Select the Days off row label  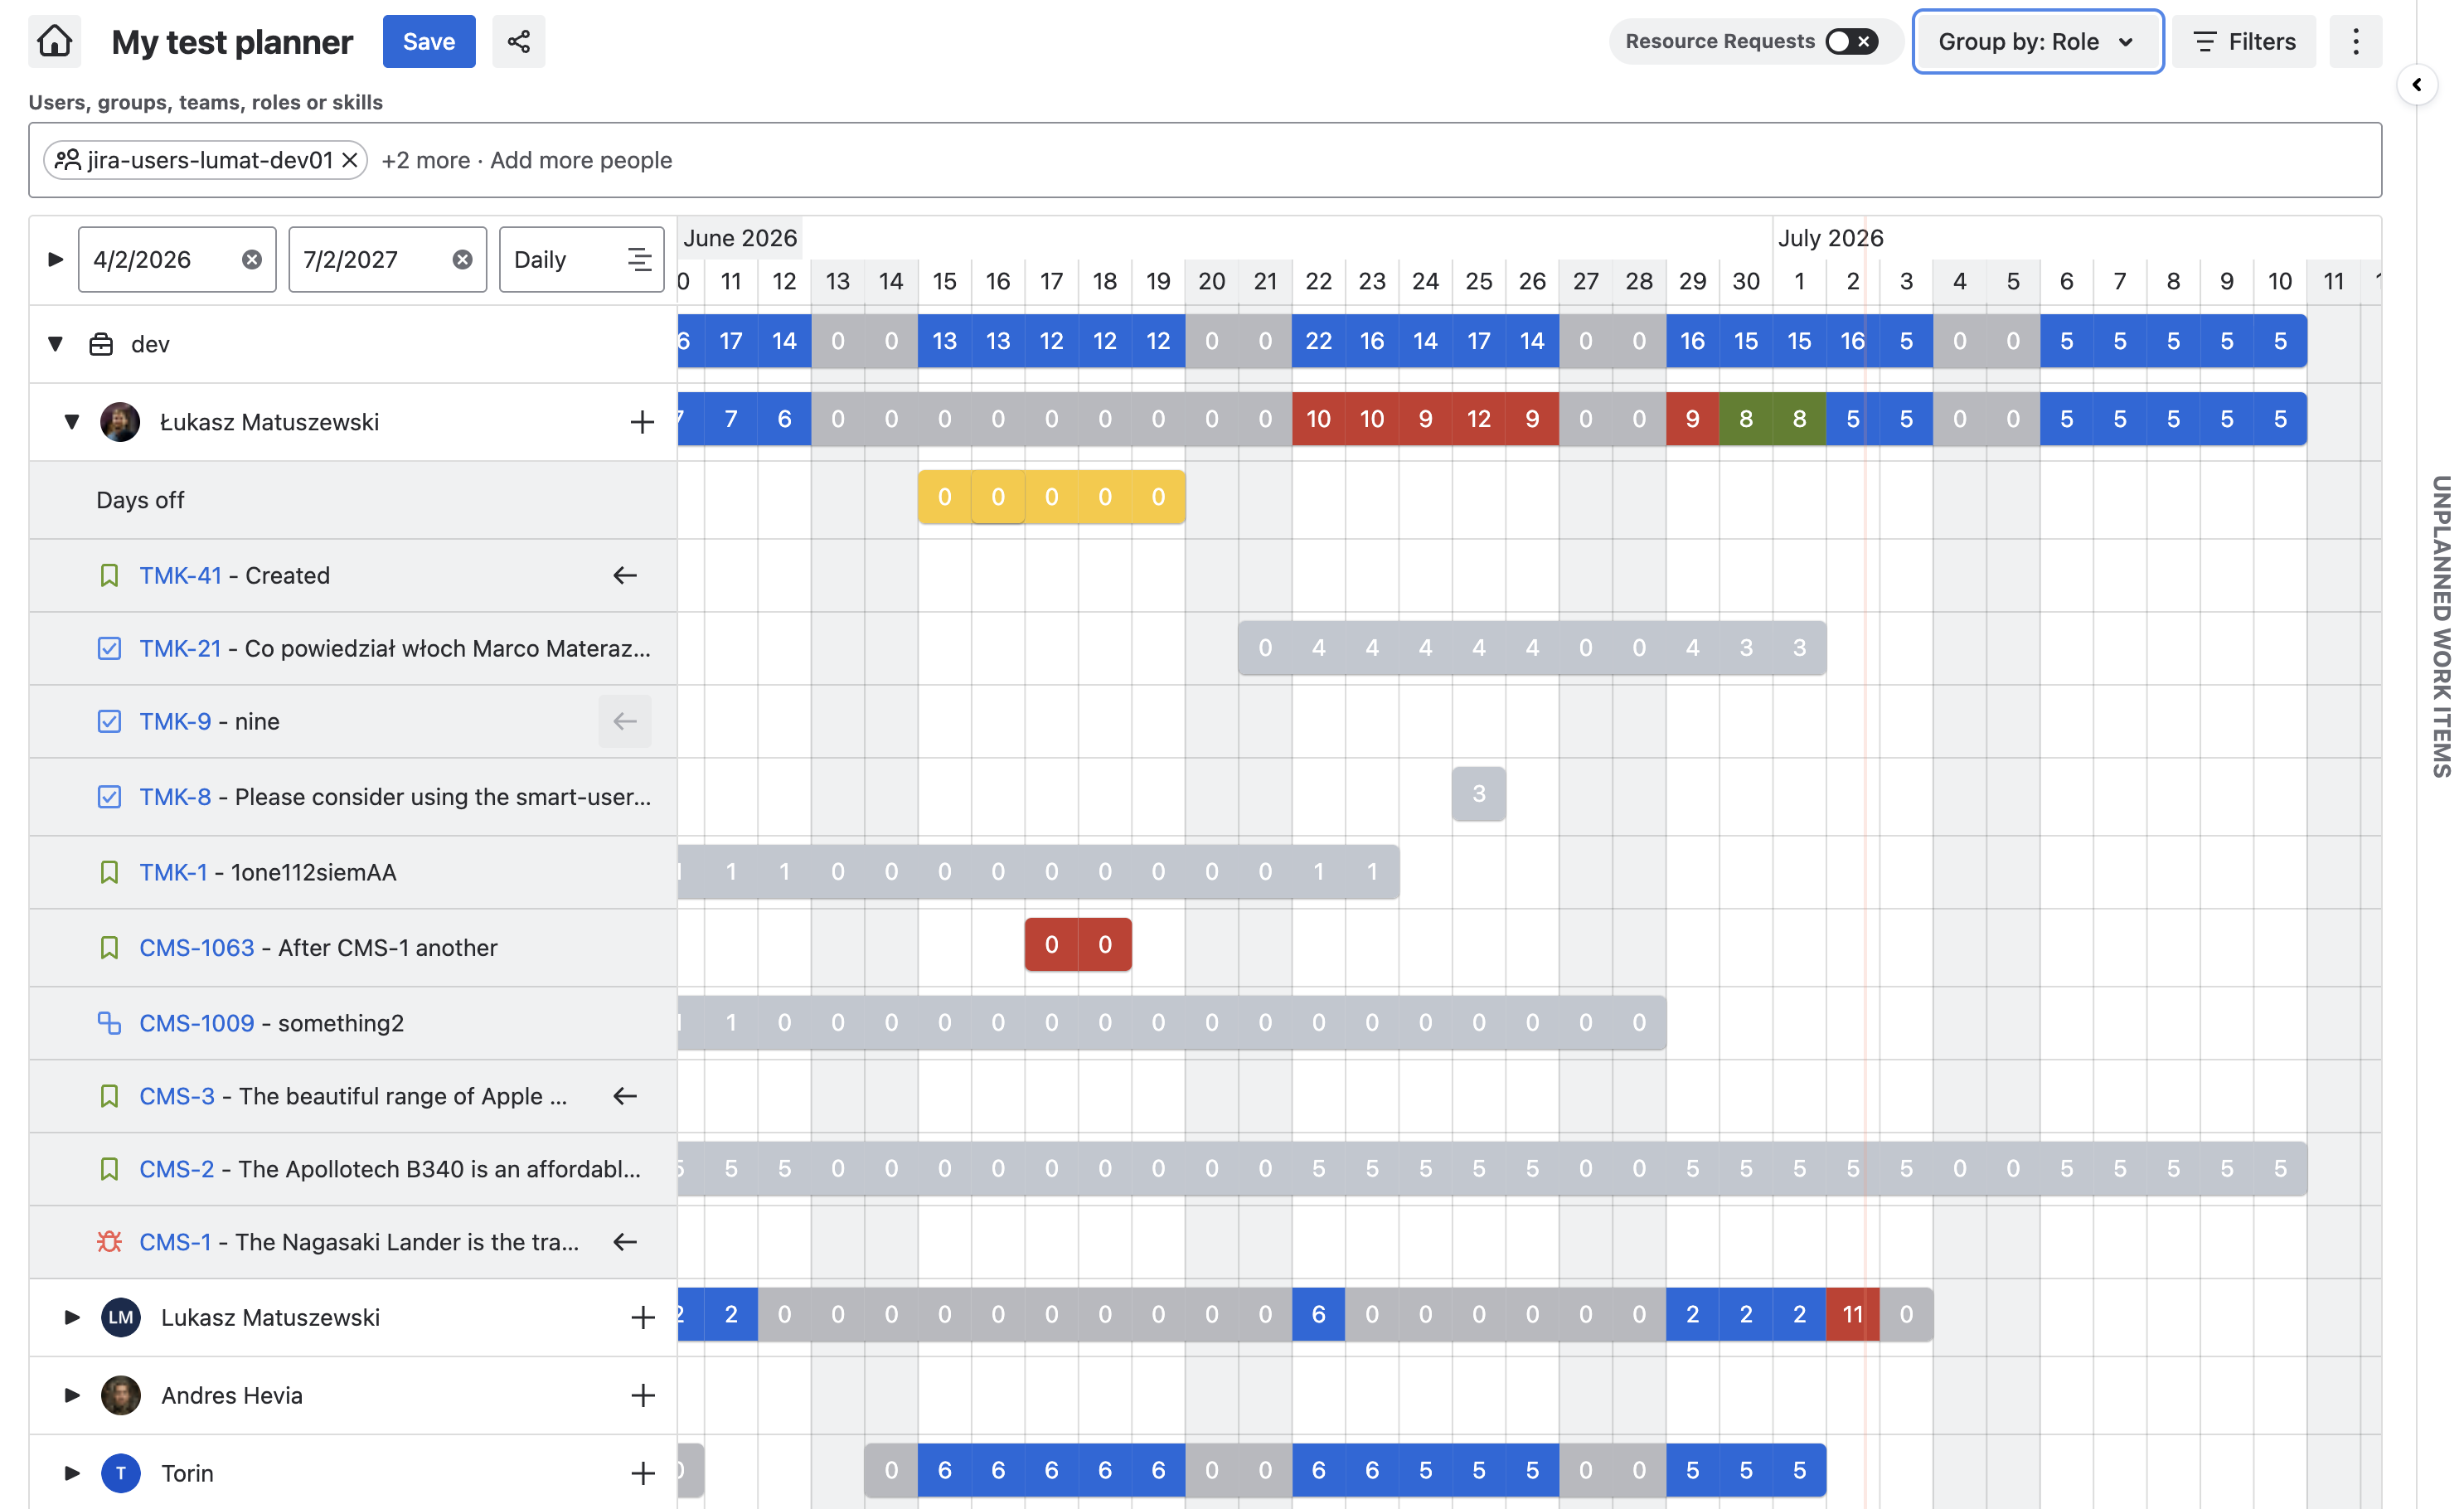coord(140,500)
